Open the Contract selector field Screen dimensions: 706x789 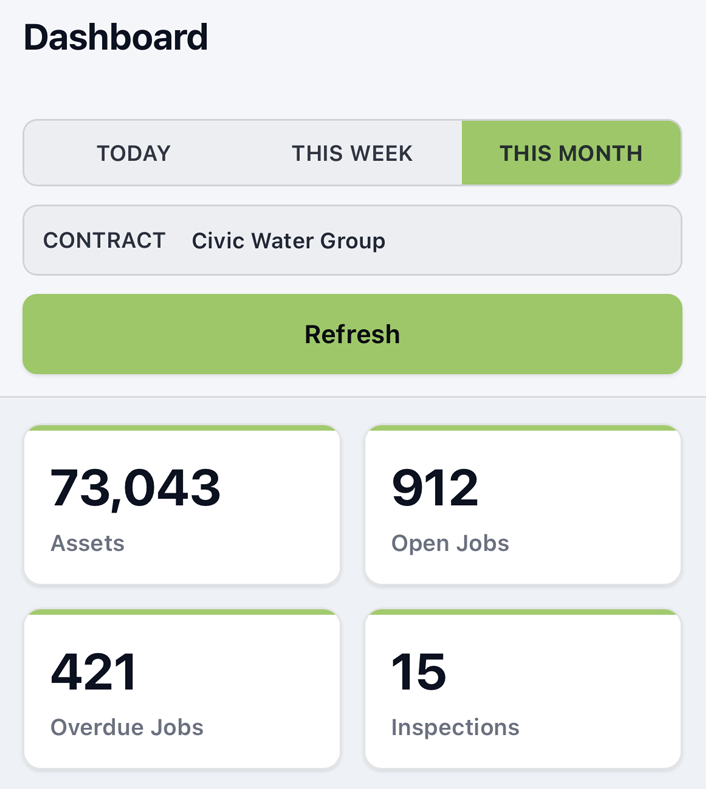[520, 240]
